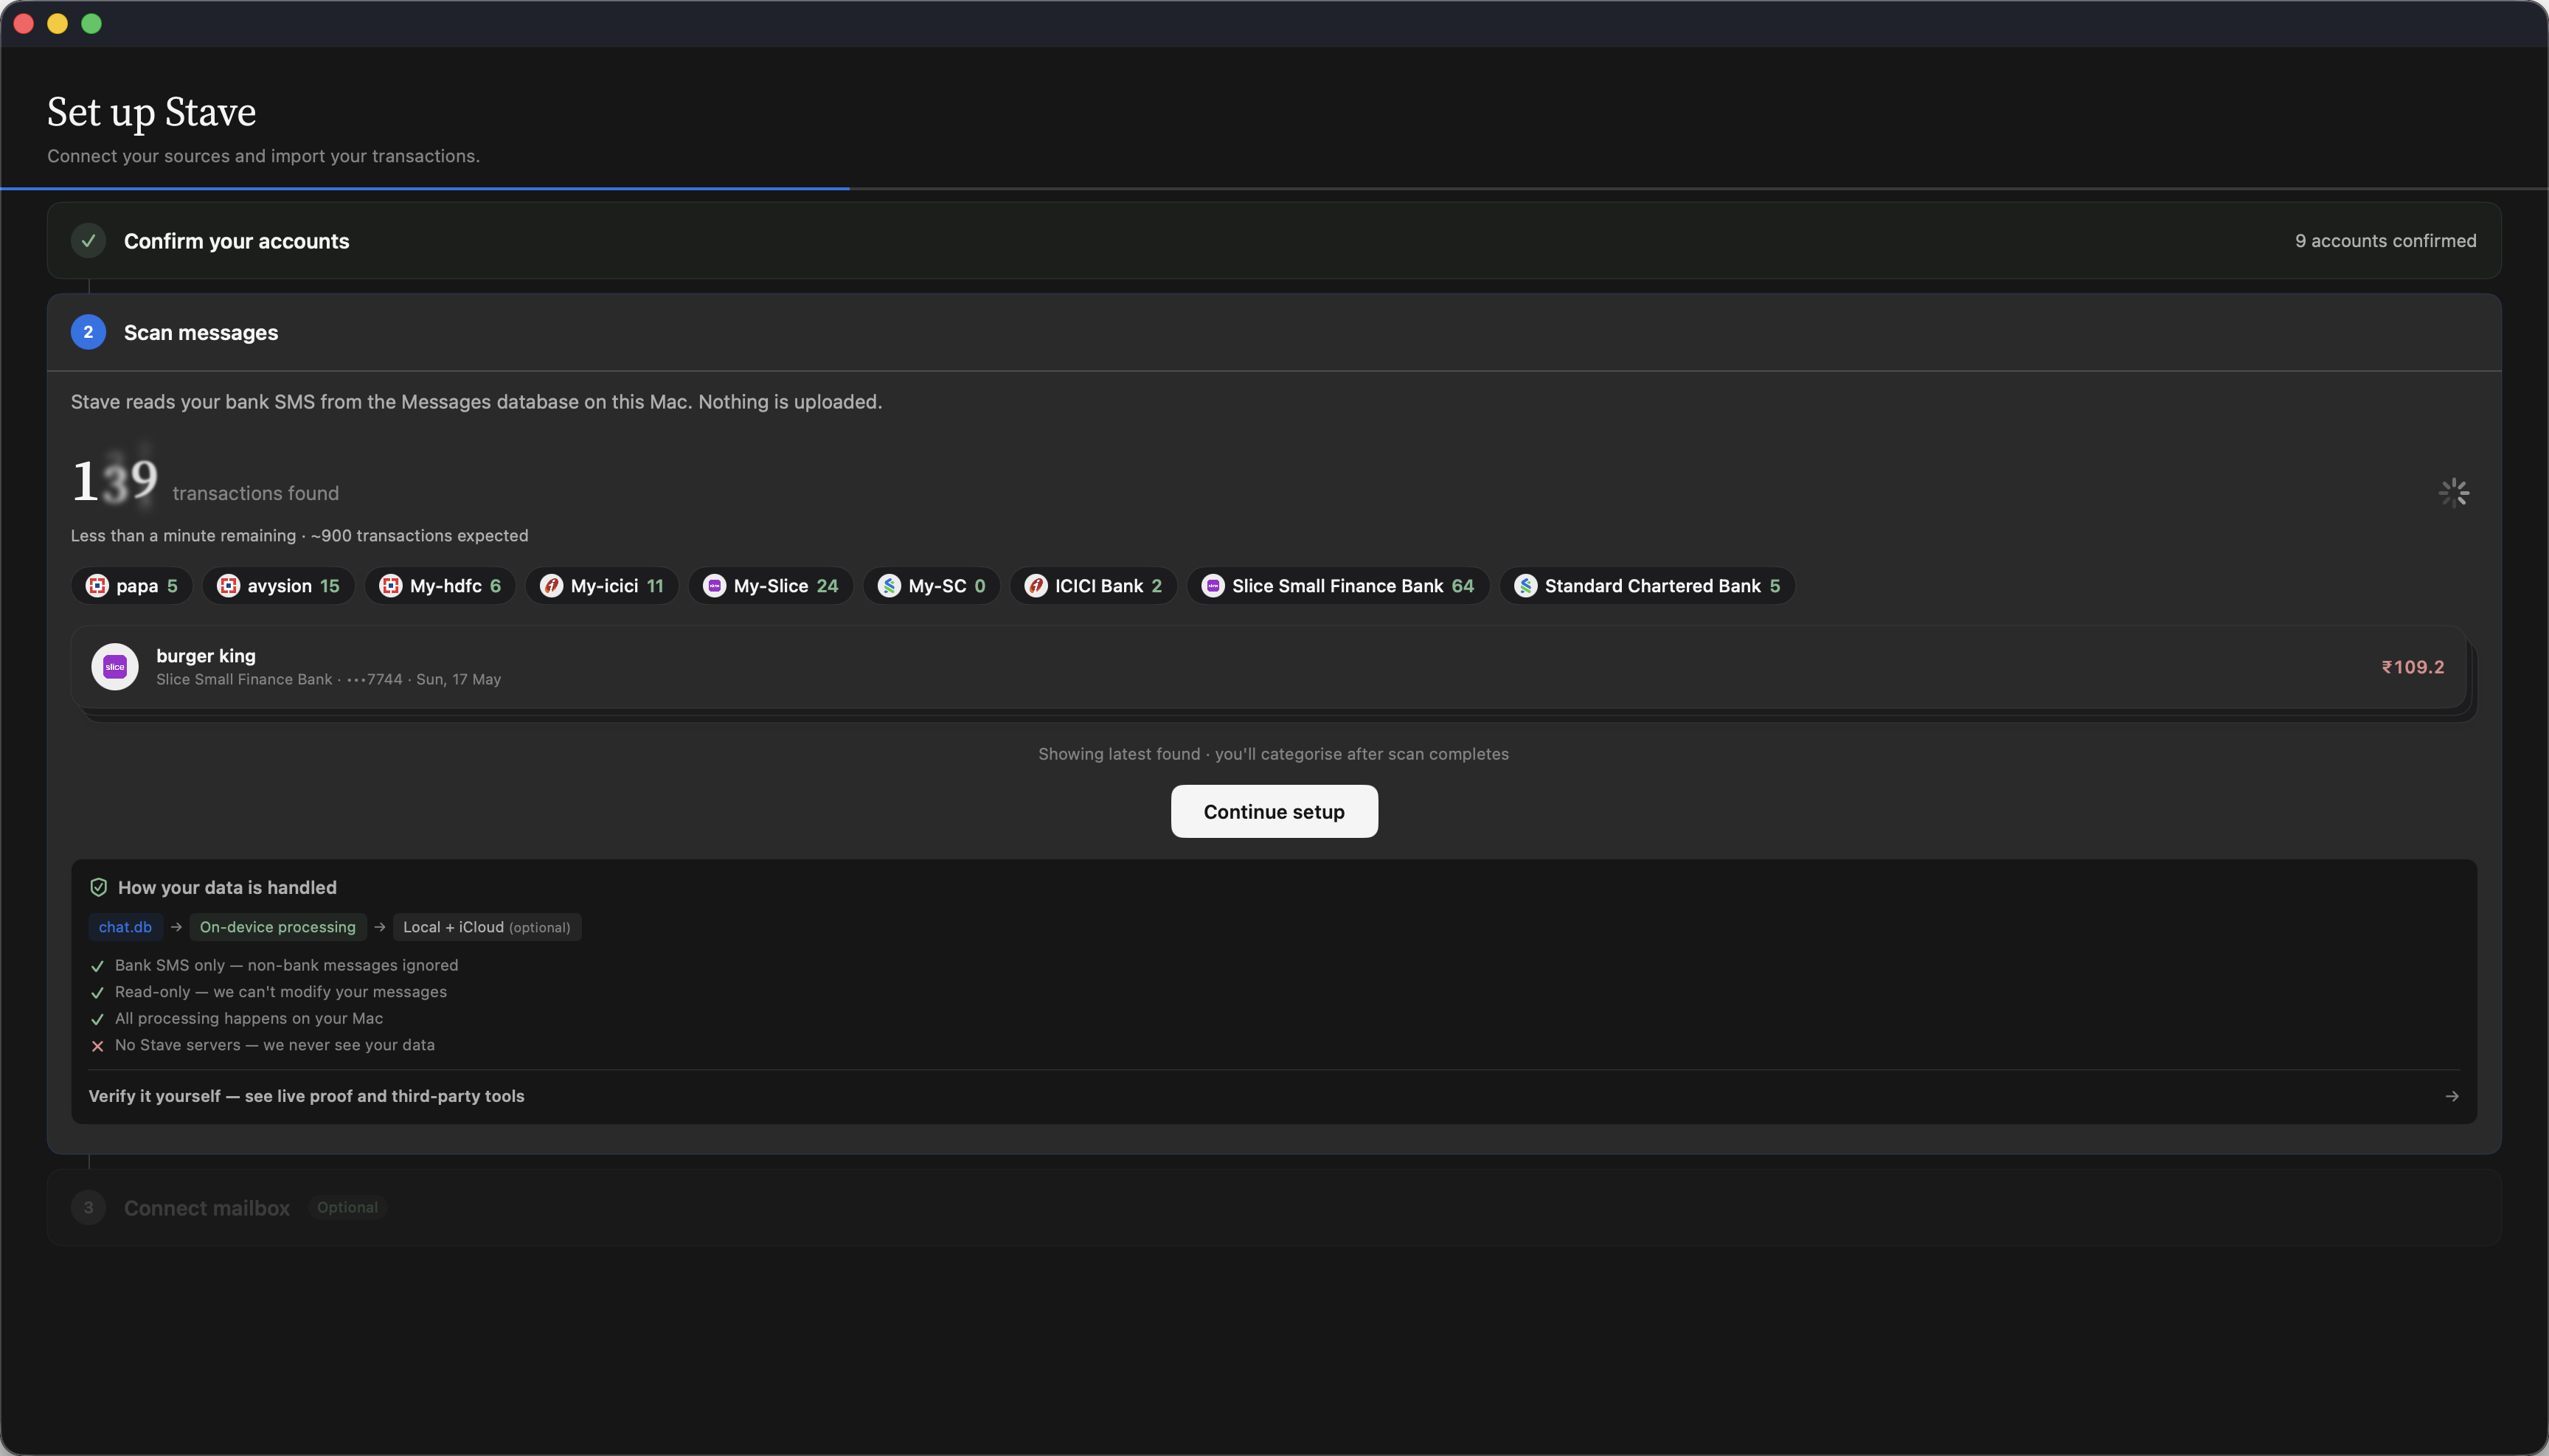The image size is (2549, 1456).
Task: Open Verify it yourself live proof link
Action: (x=1274, y=1096)
